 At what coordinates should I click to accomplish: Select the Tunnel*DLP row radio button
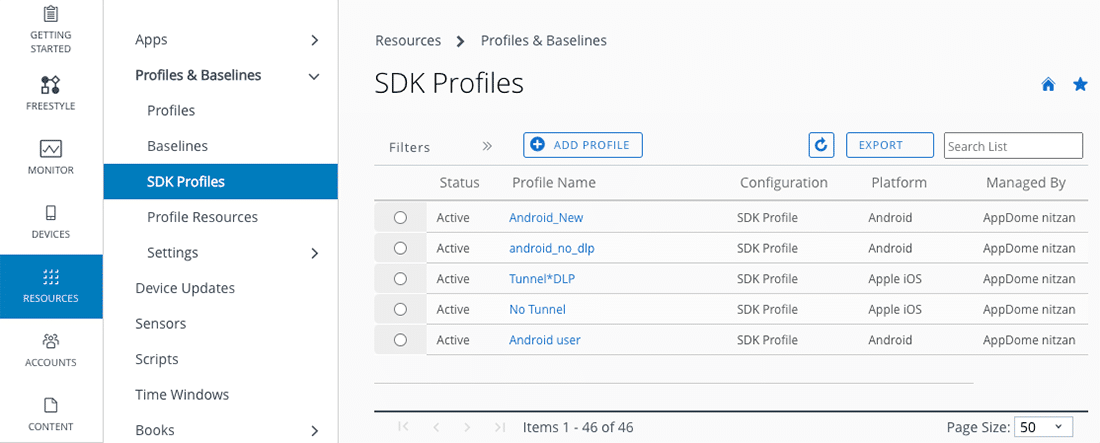click(400, 279)
